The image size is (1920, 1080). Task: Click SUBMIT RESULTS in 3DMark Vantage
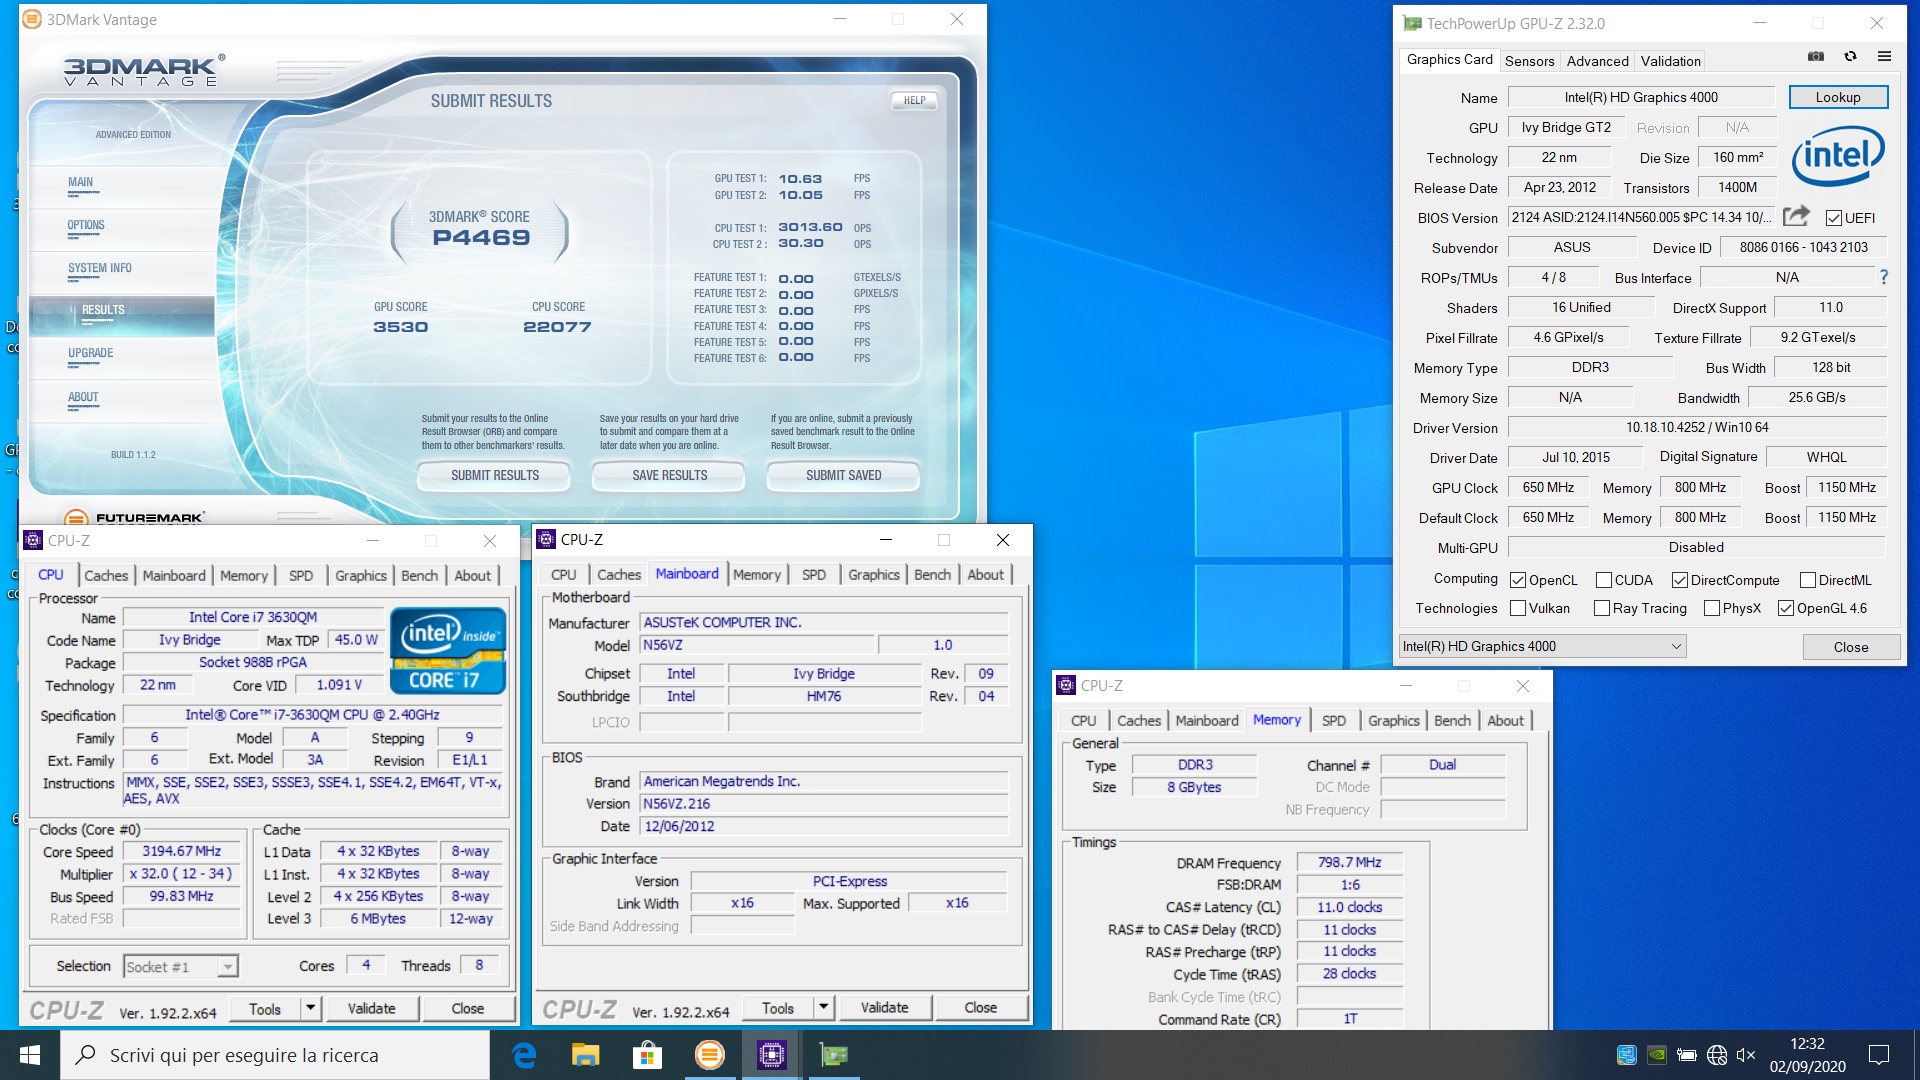tap(495, 476)
